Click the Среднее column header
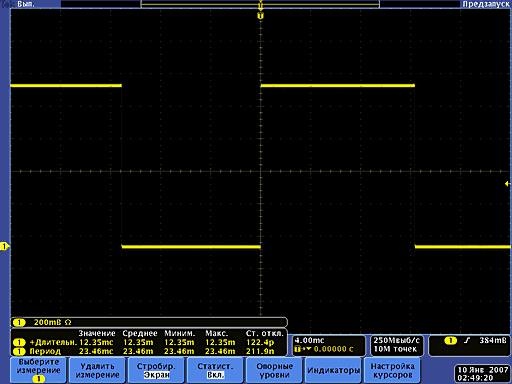The image size is (512, 384). [x=140, y=333]
